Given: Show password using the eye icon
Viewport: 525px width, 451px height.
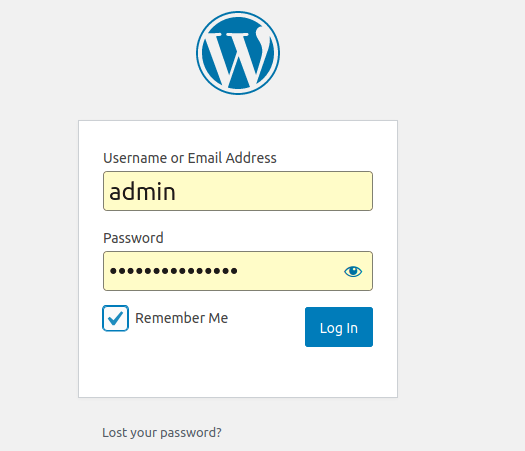Looking at the screenshot, I should click(353, 271).
